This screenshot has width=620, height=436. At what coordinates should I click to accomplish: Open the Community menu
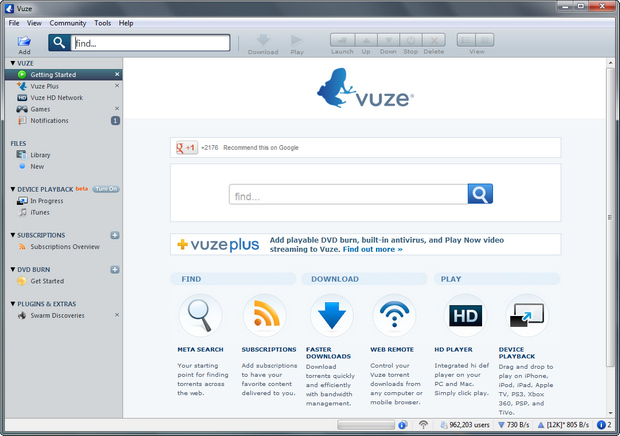pos(68,23)
